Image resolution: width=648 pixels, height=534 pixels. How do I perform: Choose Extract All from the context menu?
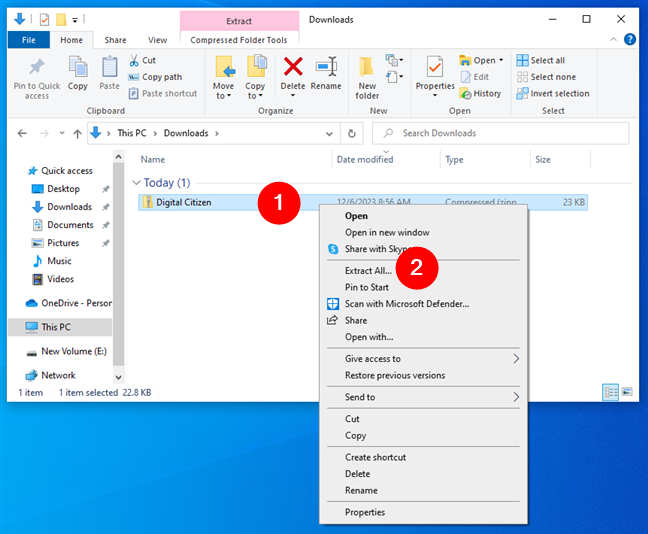(x=368, y=270)
